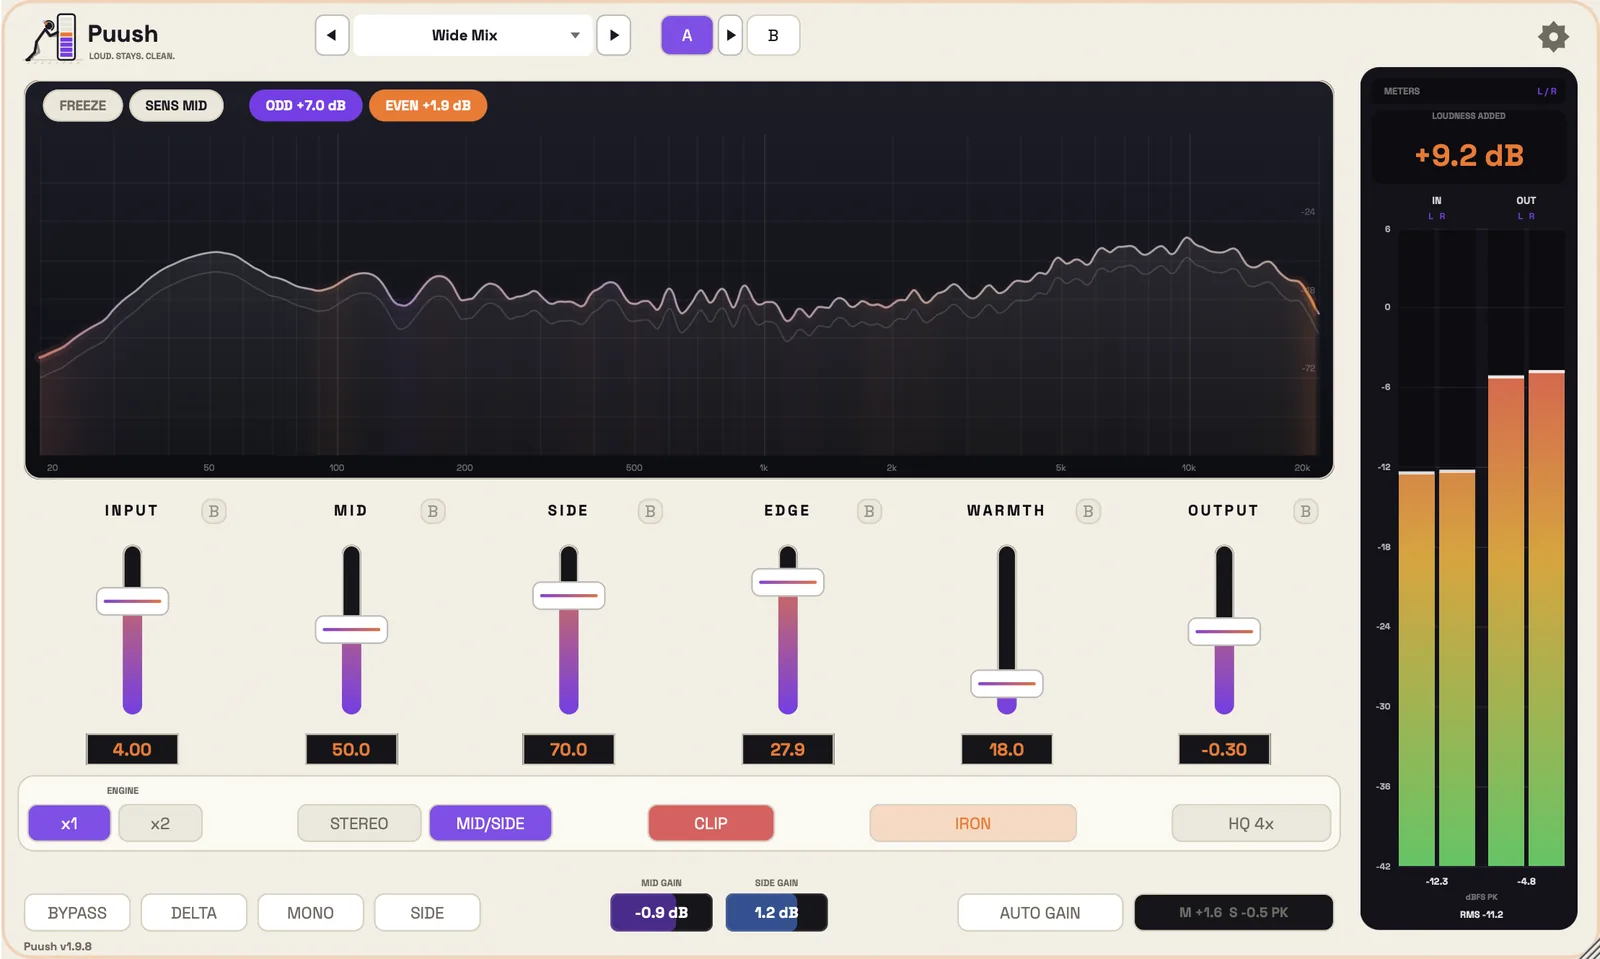
Task: Toggle MONO monitoring
Action: point(310,912)
